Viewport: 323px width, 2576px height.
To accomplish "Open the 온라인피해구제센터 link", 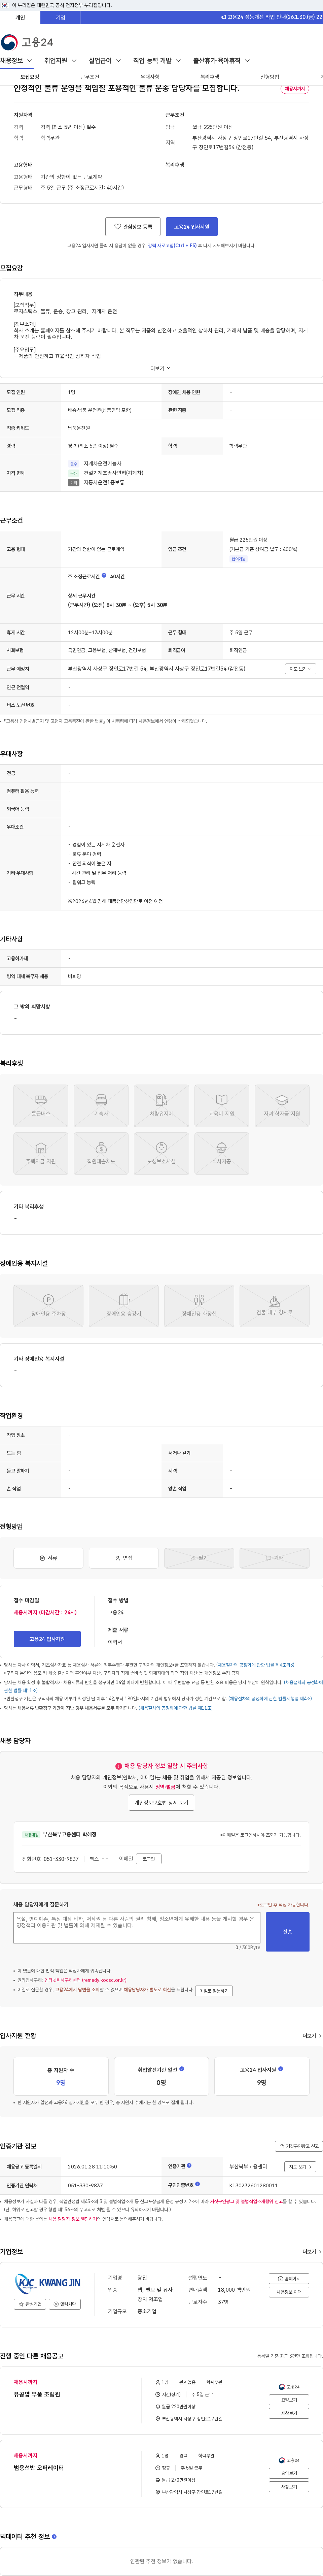I will point(85,1980).
